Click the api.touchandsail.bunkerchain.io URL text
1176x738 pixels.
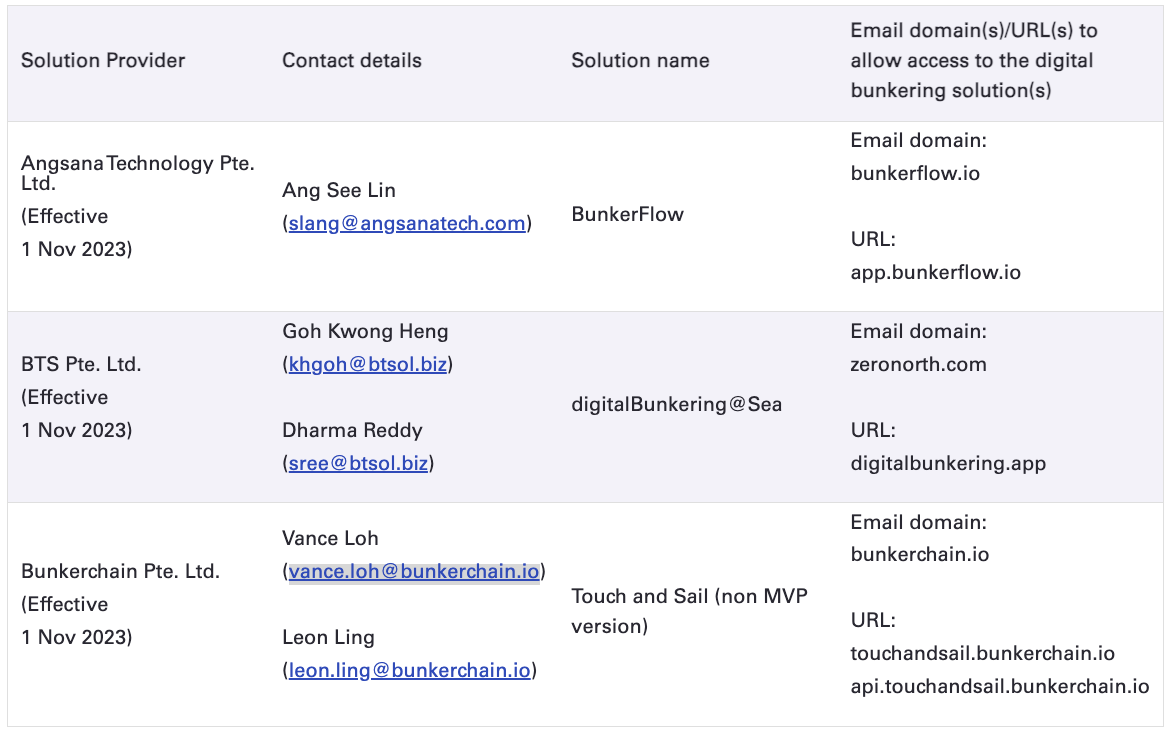(999, 686)
